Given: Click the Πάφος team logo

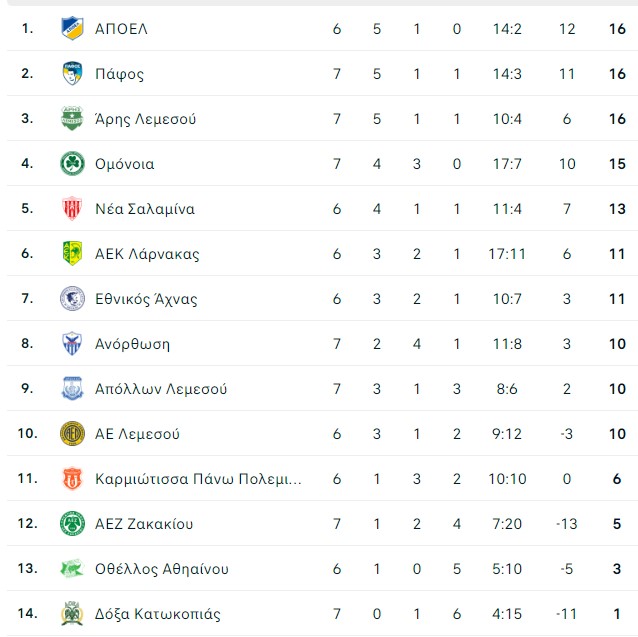Looking at the screenshot, I should coord(72,74).
